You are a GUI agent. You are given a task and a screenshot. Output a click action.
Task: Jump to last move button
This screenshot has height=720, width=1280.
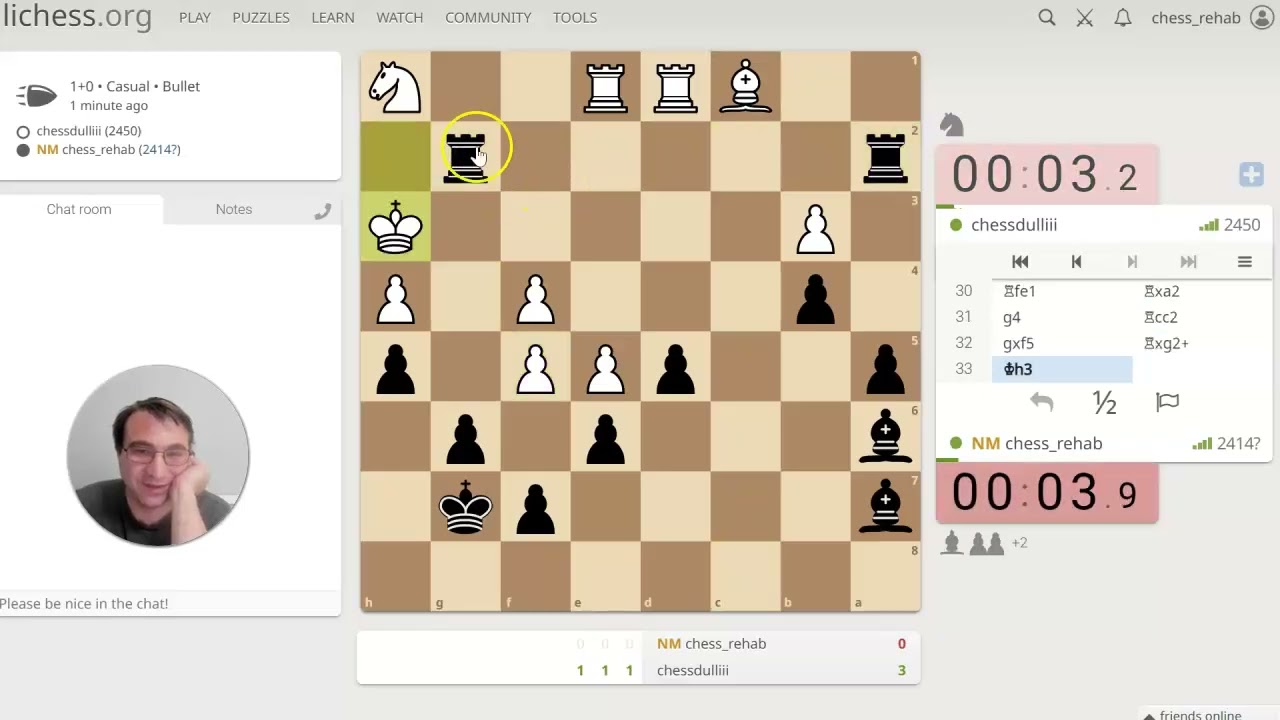pyautogui.click(x=1188, y=262)
